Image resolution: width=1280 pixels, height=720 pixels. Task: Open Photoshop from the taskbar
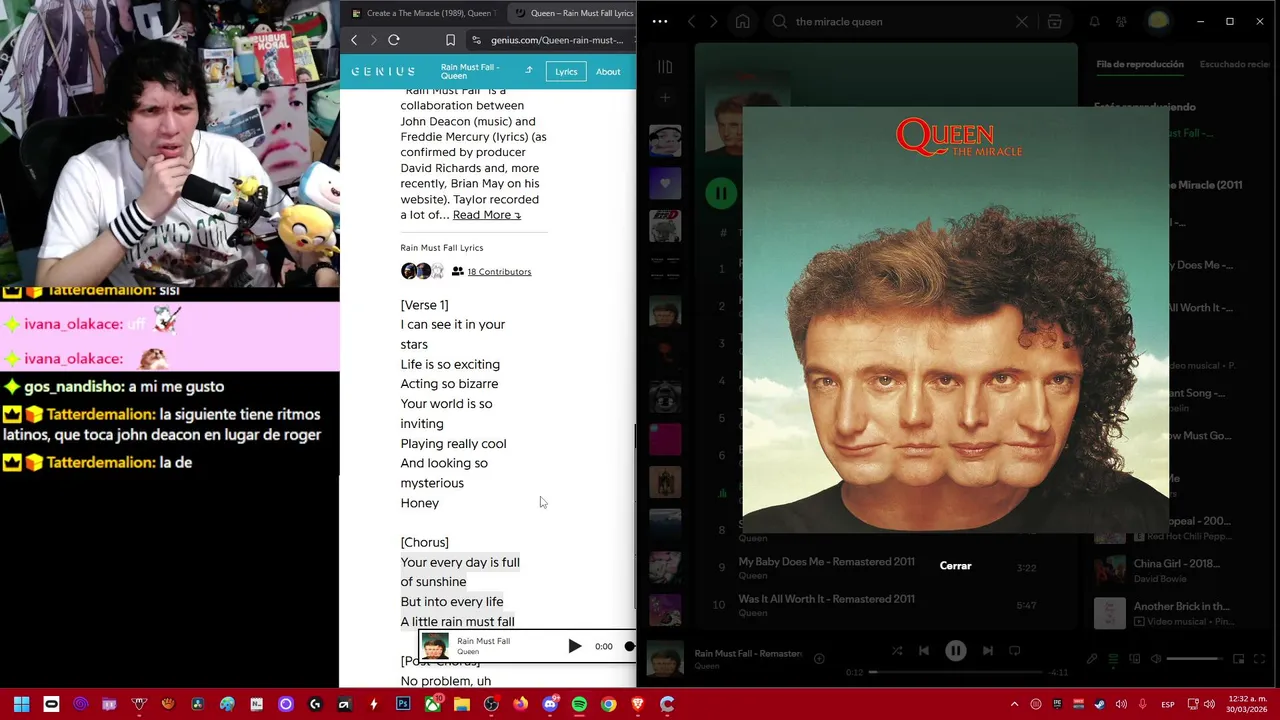[403, 705]
